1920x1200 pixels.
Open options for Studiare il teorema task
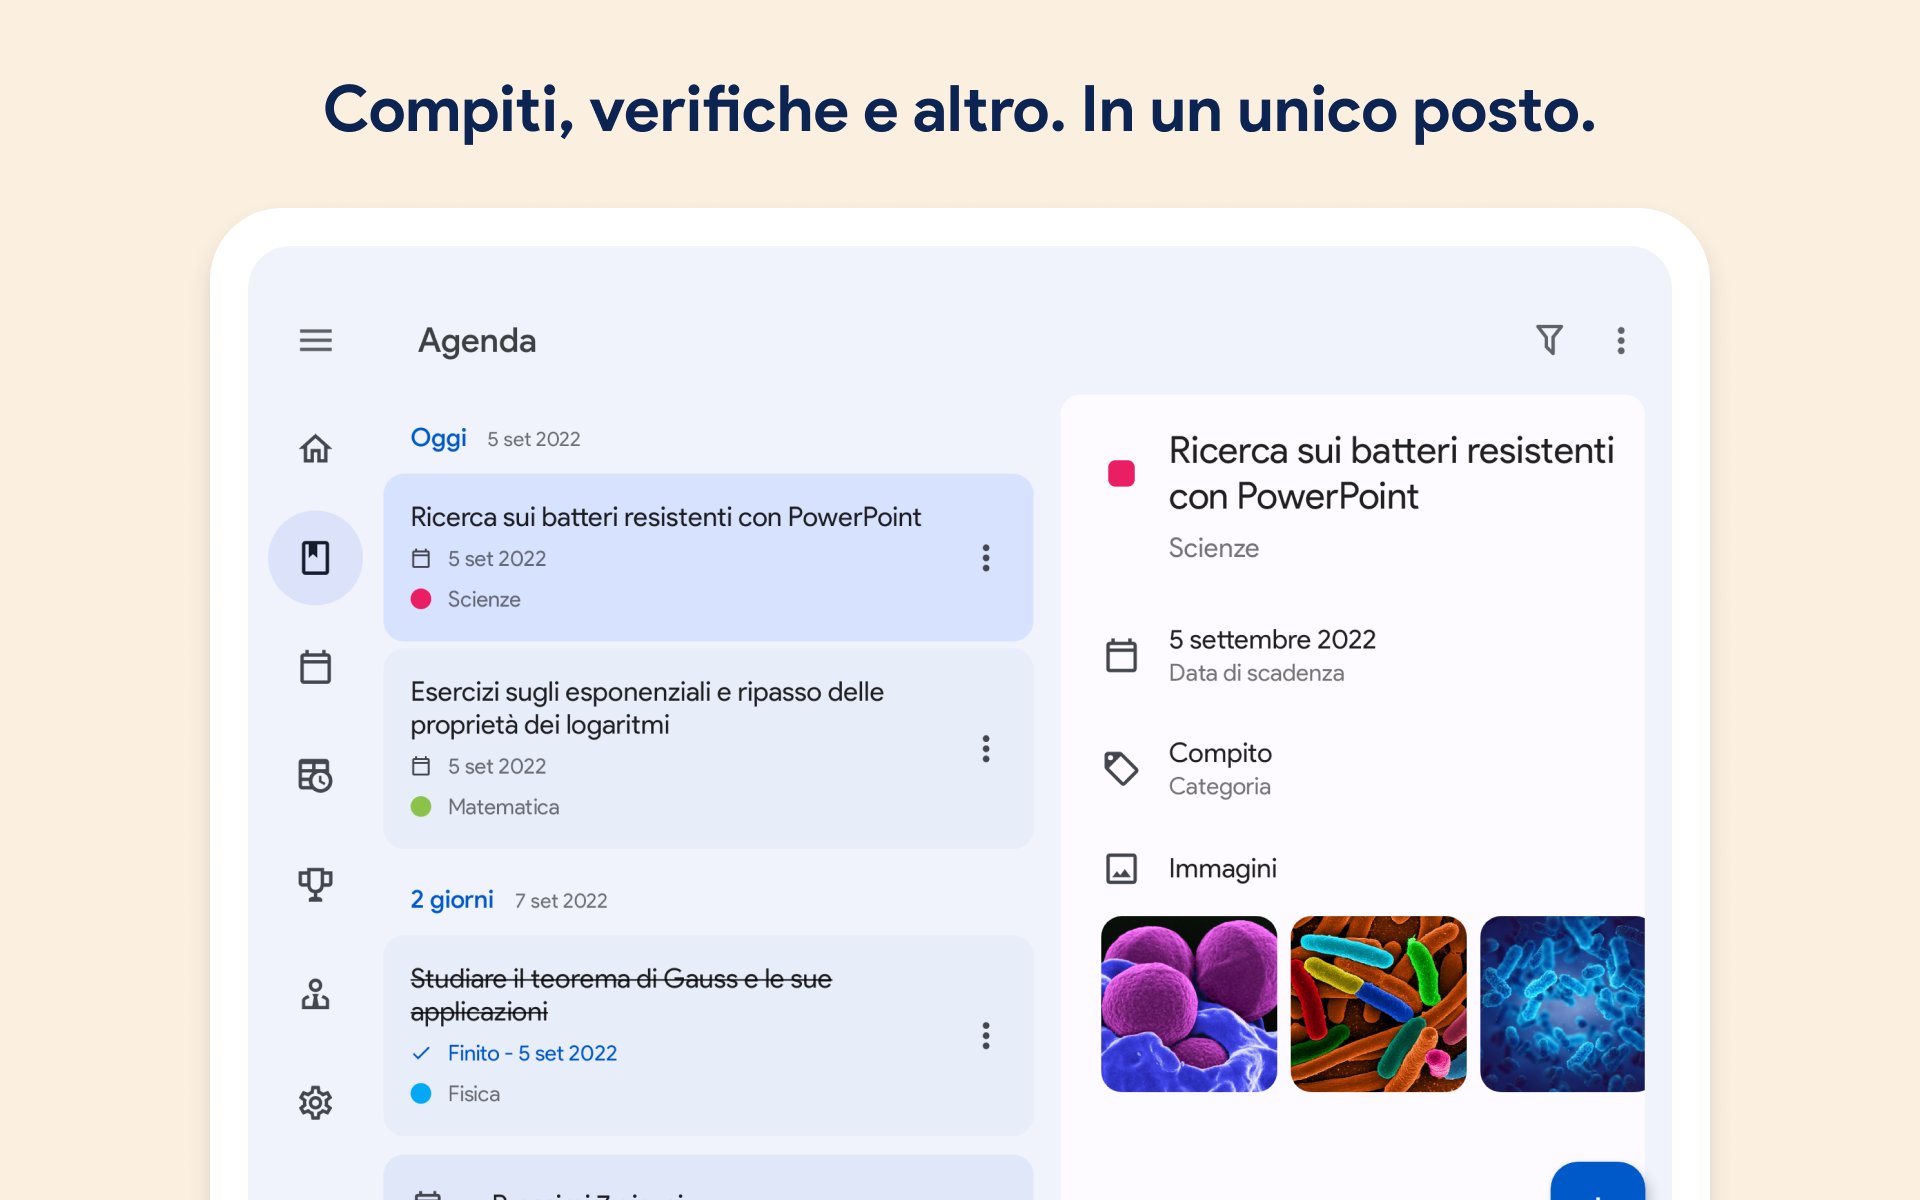986,1036
